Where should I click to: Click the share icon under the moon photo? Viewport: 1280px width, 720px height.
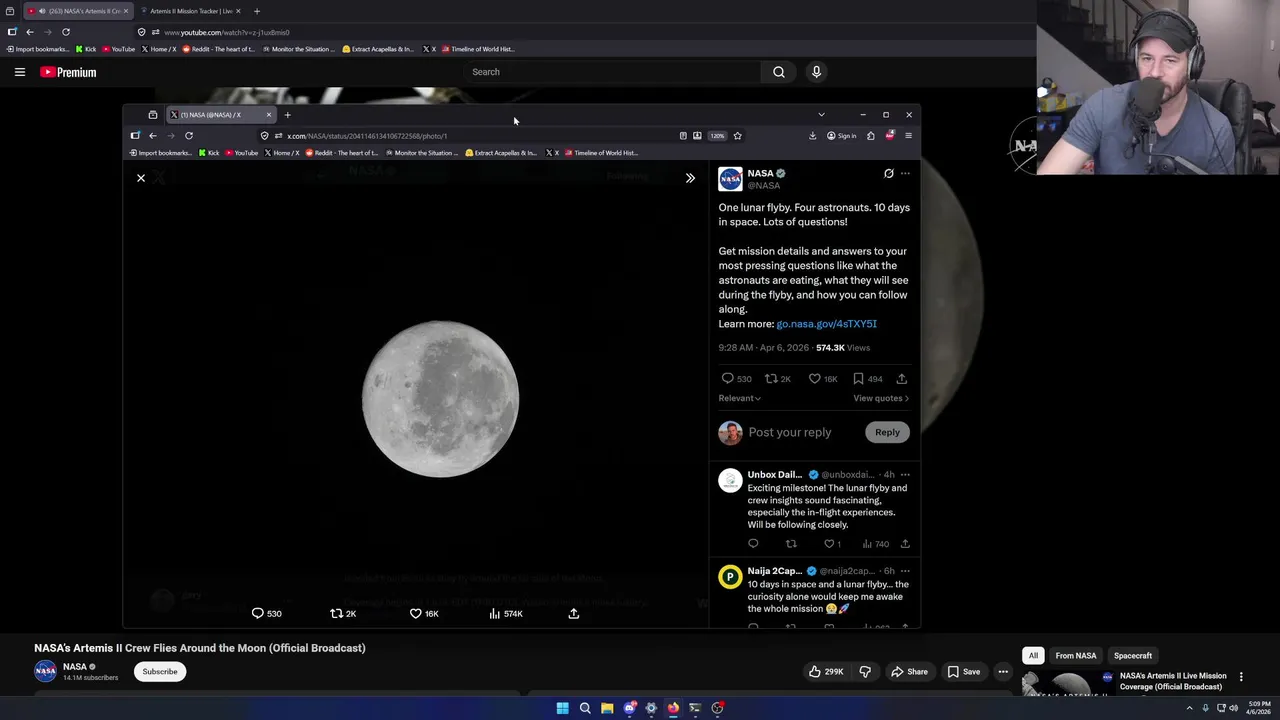[574, 613]
